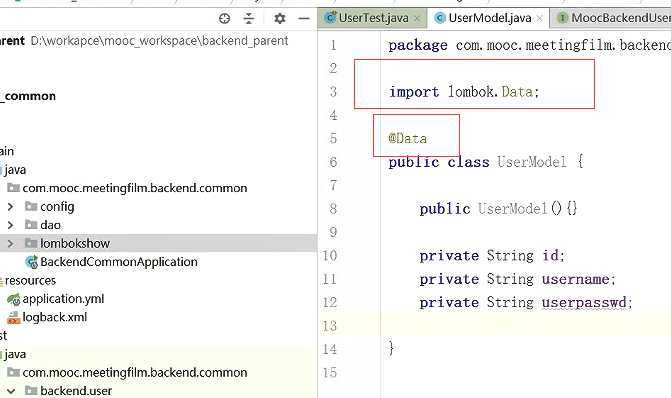
Task: Click closing brace on line 14
Action: coord(391,348)
